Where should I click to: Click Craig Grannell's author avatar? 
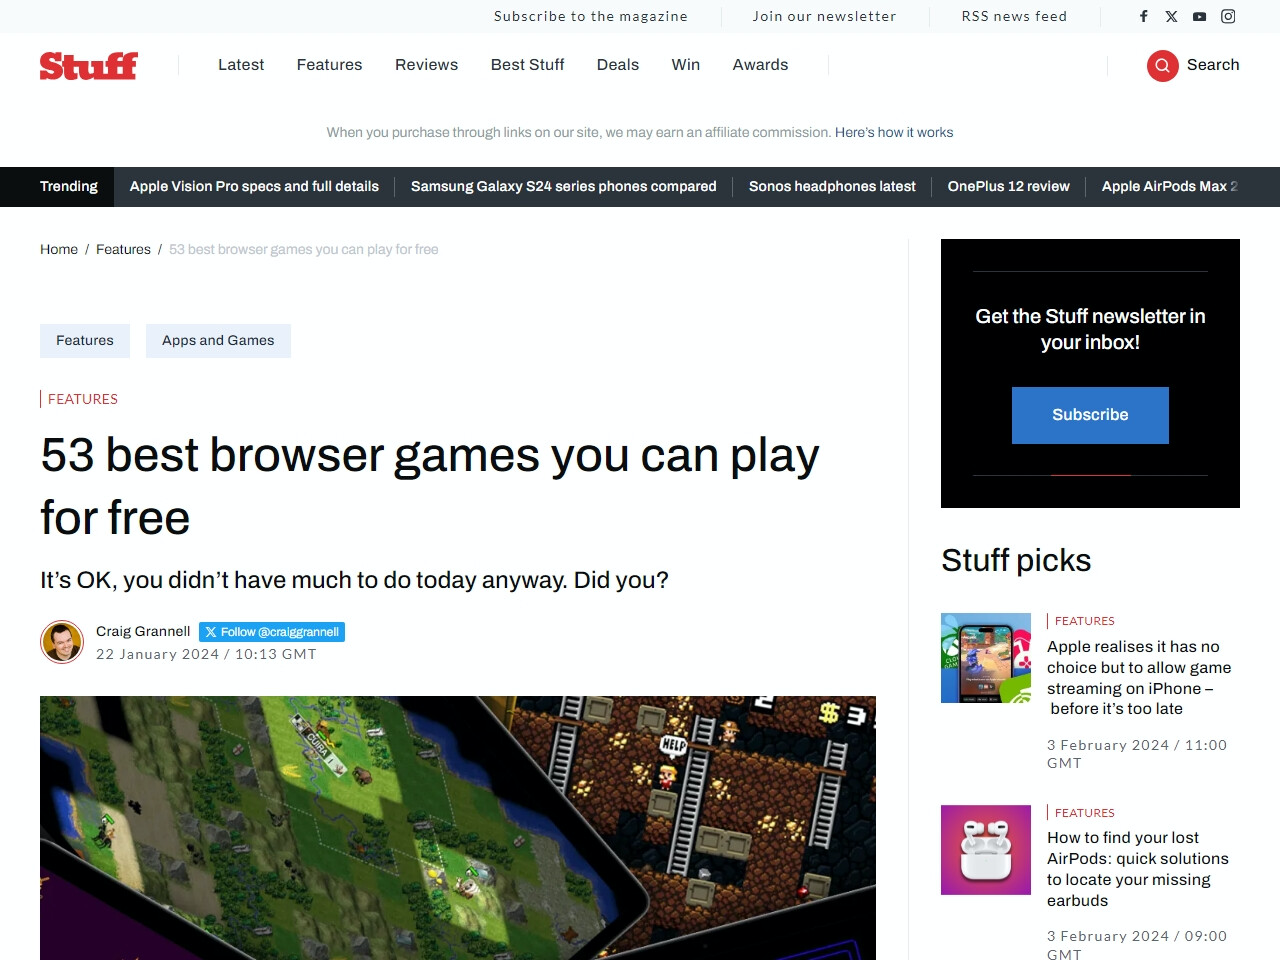[62, 642]
